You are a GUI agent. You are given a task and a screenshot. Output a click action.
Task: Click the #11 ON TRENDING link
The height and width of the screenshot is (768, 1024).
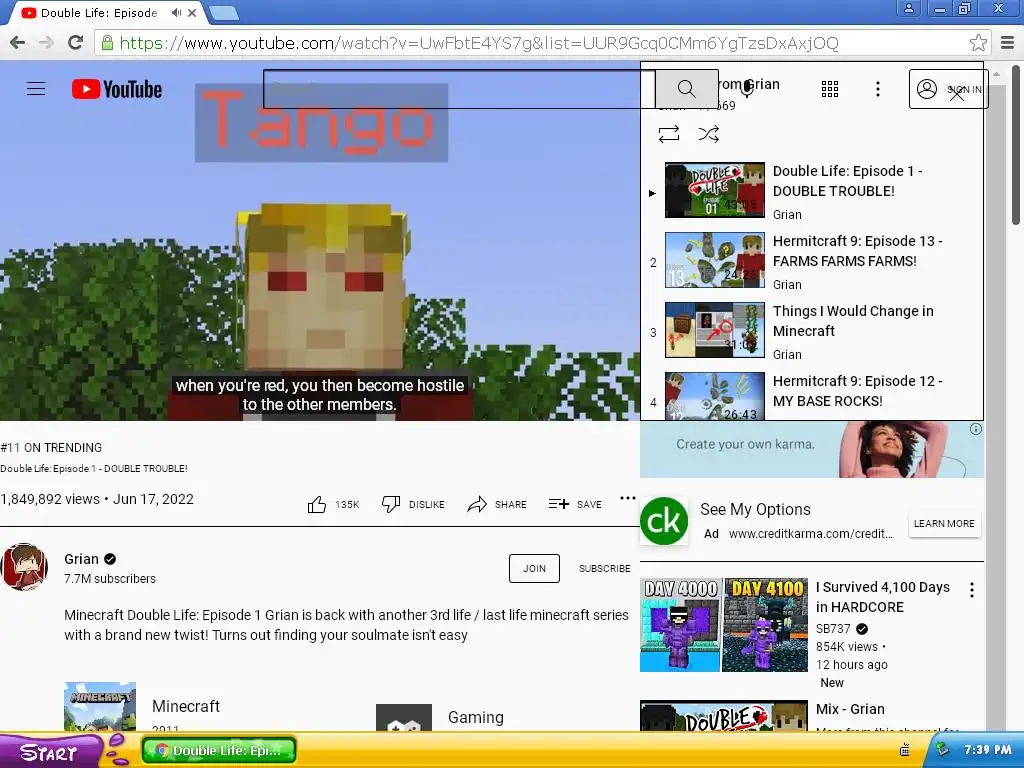click(52, 447)
